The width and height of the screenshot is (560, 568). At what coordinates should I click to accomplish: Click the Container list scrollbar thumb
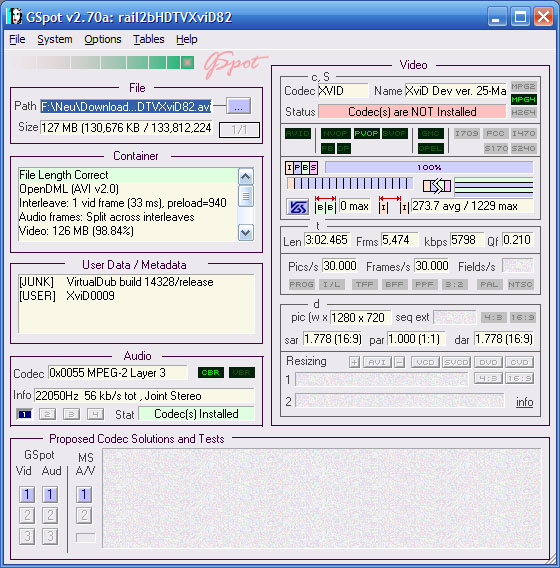pyautogui.click(x=246, y=196)
